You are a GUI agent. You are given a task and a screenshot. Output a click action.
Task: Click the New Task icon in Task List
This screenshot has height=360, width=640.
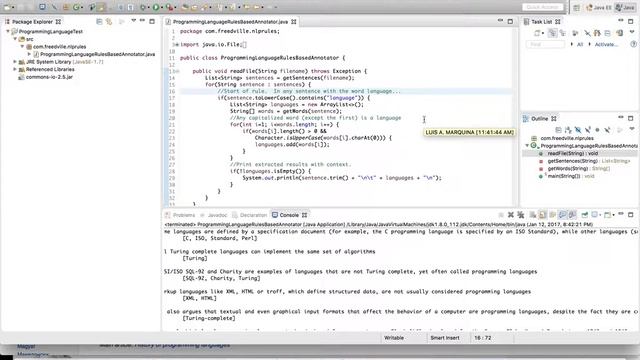(x=537, y=33)
